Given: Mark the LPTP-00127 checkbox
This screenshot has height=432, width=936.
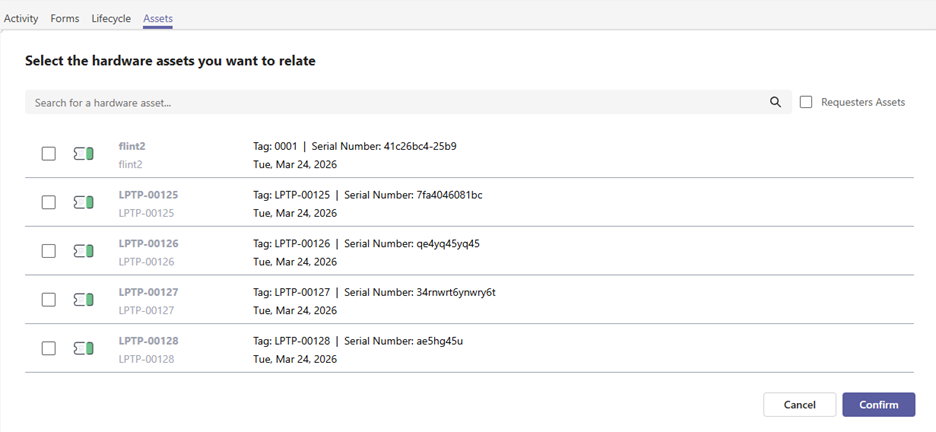Looking at the screenshot, I should 48,299.
